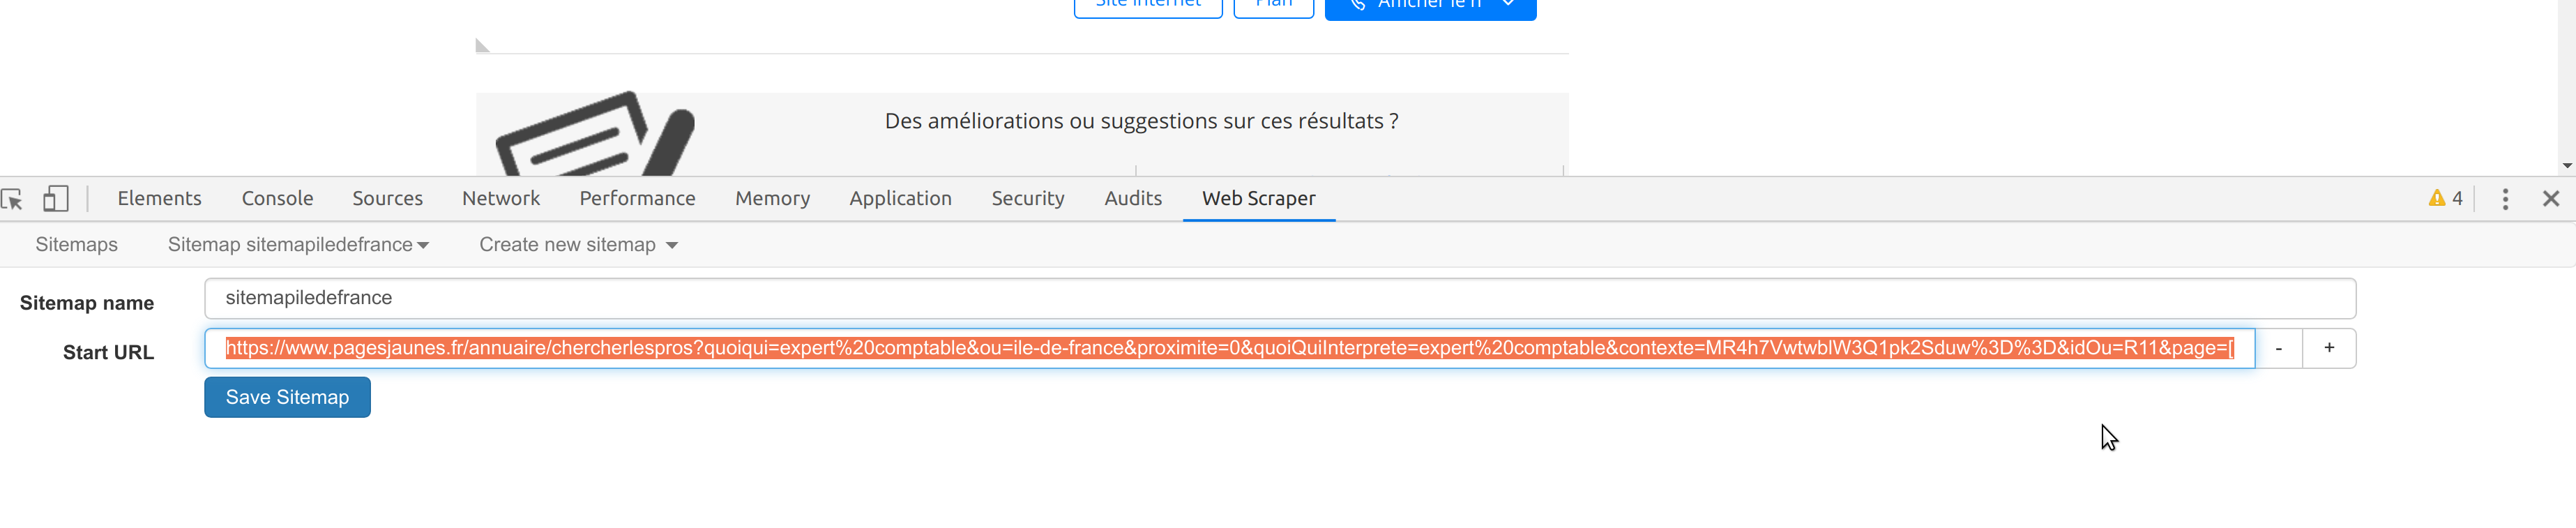Toggle the device toolbar icon

(56, 199)
